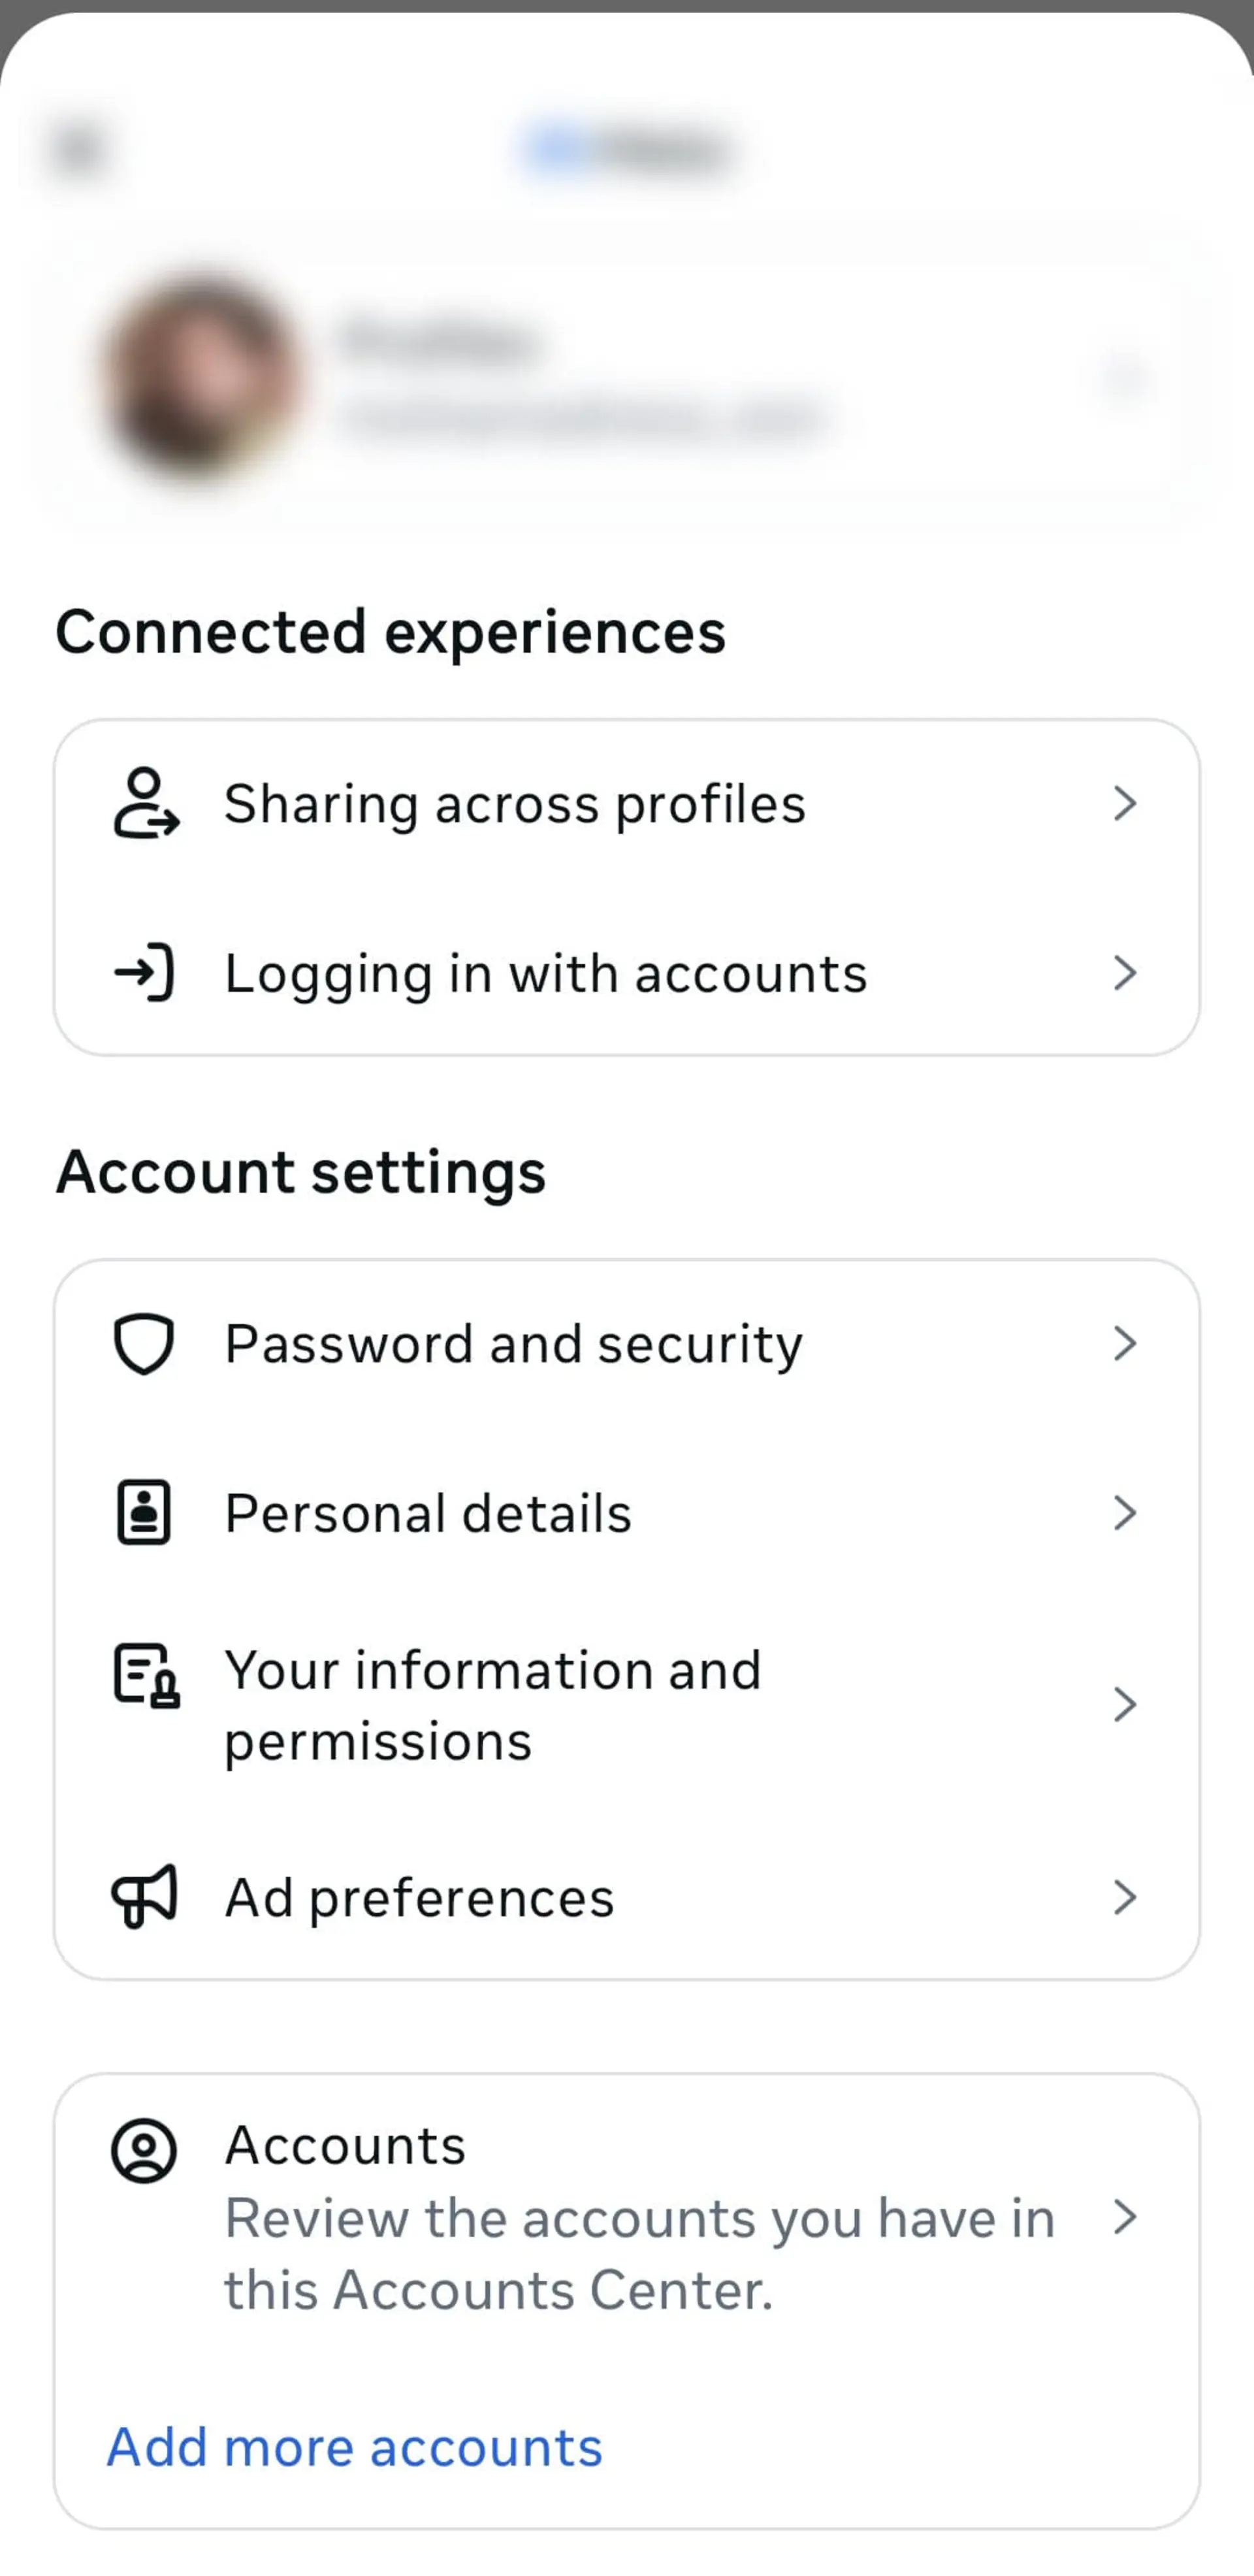Tap the Accounts profile circle icon
Viewport: 1254px width, 2576px height.
click(144, 2150)
